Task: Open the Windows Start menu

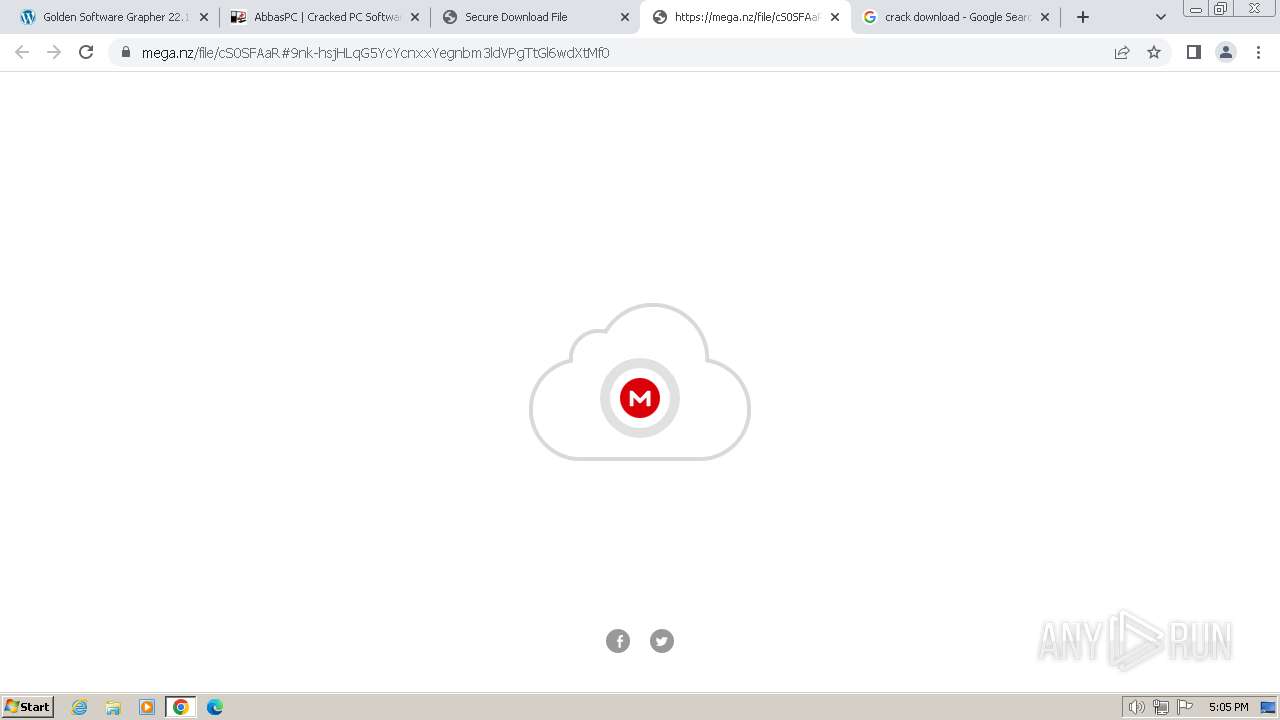Action: point(28,707)
